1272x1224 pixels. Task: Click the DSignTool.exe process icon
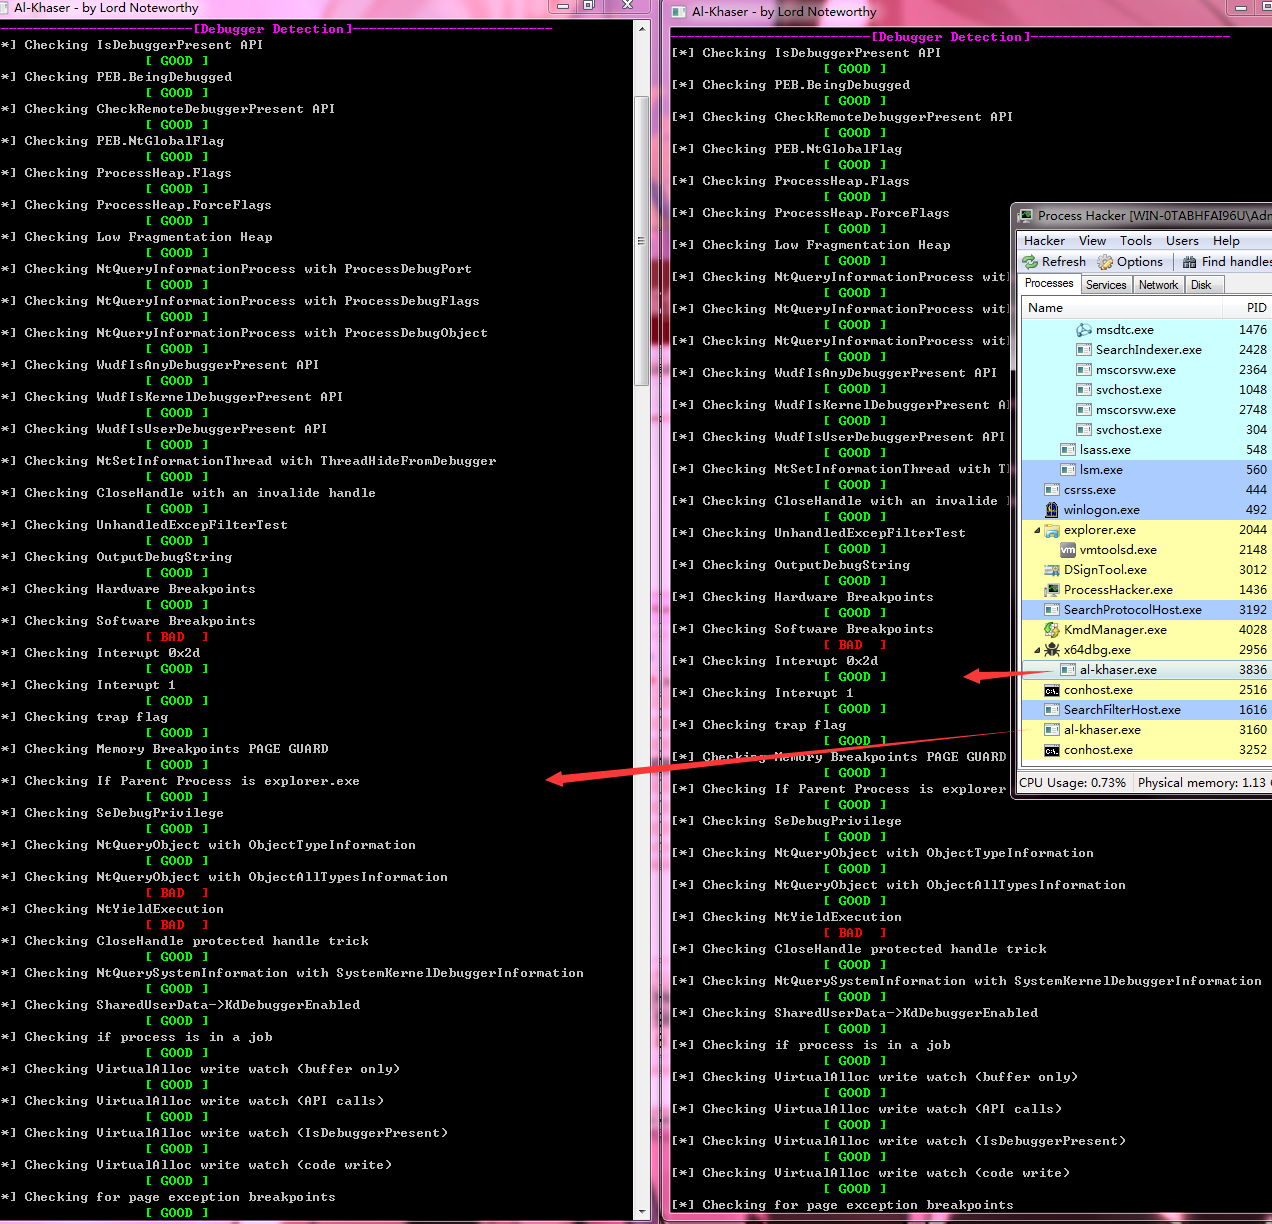click(1052, 570)
